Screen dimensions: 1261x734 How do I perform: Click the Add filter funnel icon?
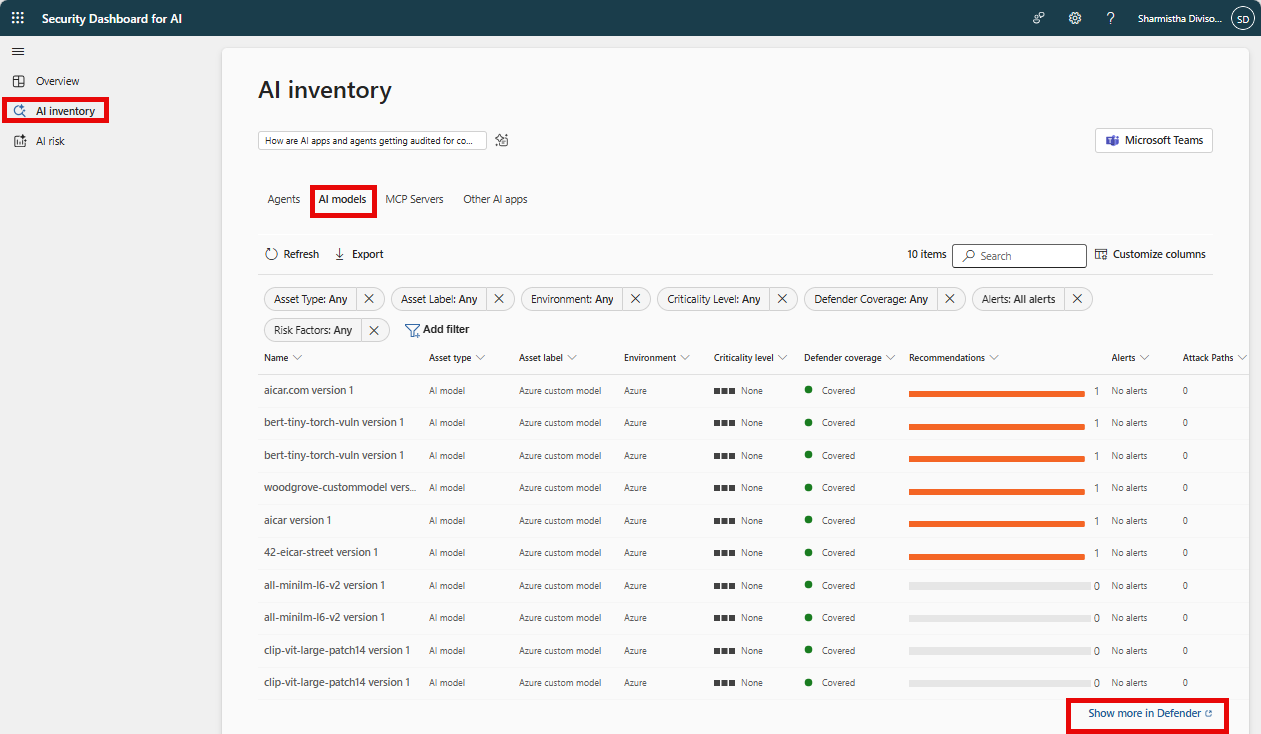pyautogui.click(x=412, y=330)
